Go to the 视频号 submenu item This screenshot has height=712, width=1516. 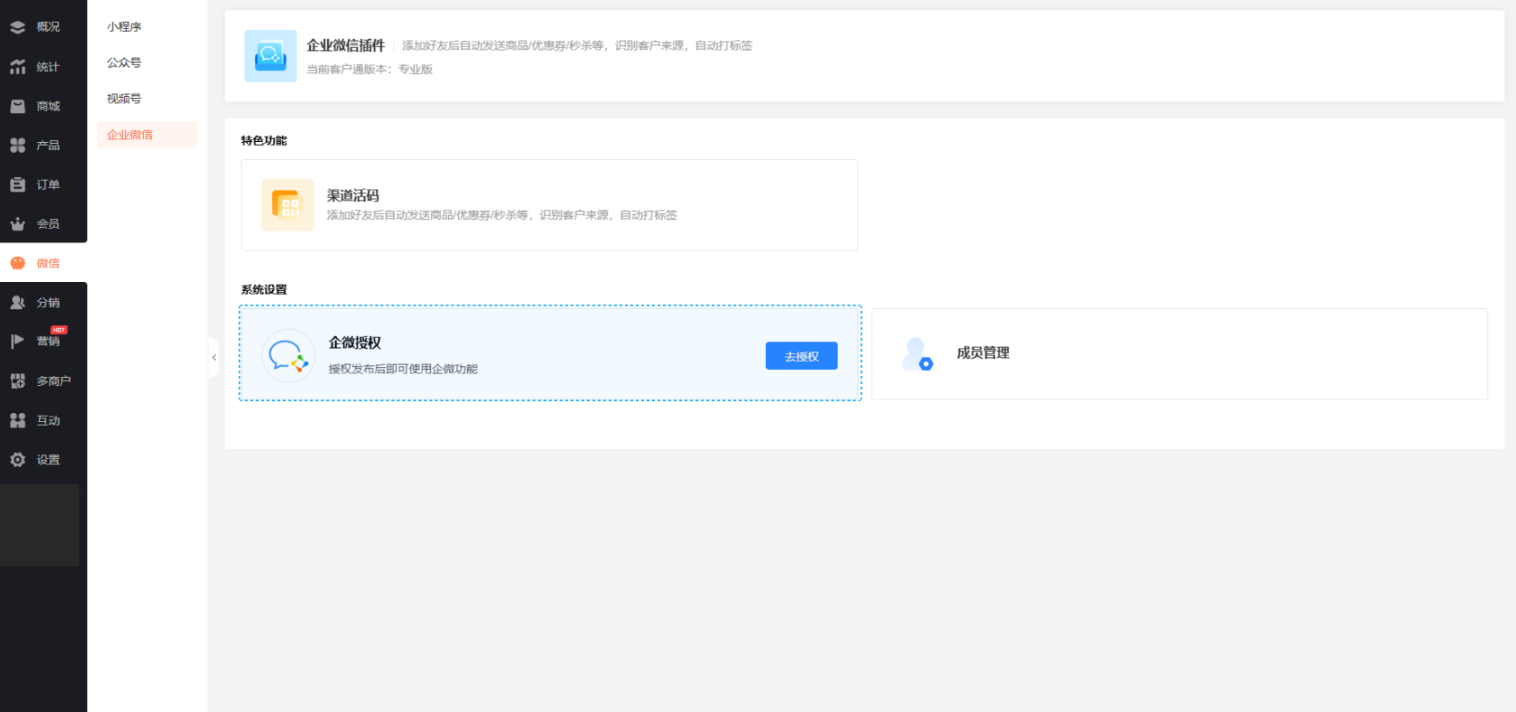pyautogui.click(x=124, y=99)
